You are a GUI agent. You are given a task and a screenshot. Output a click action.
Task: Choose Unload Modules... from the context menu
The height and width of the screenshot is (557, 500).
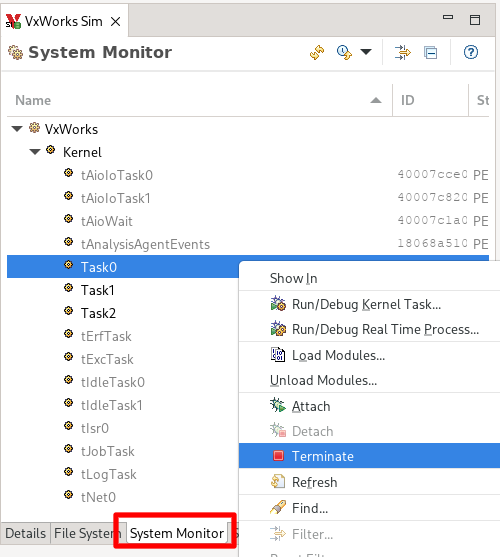[369, 380]
